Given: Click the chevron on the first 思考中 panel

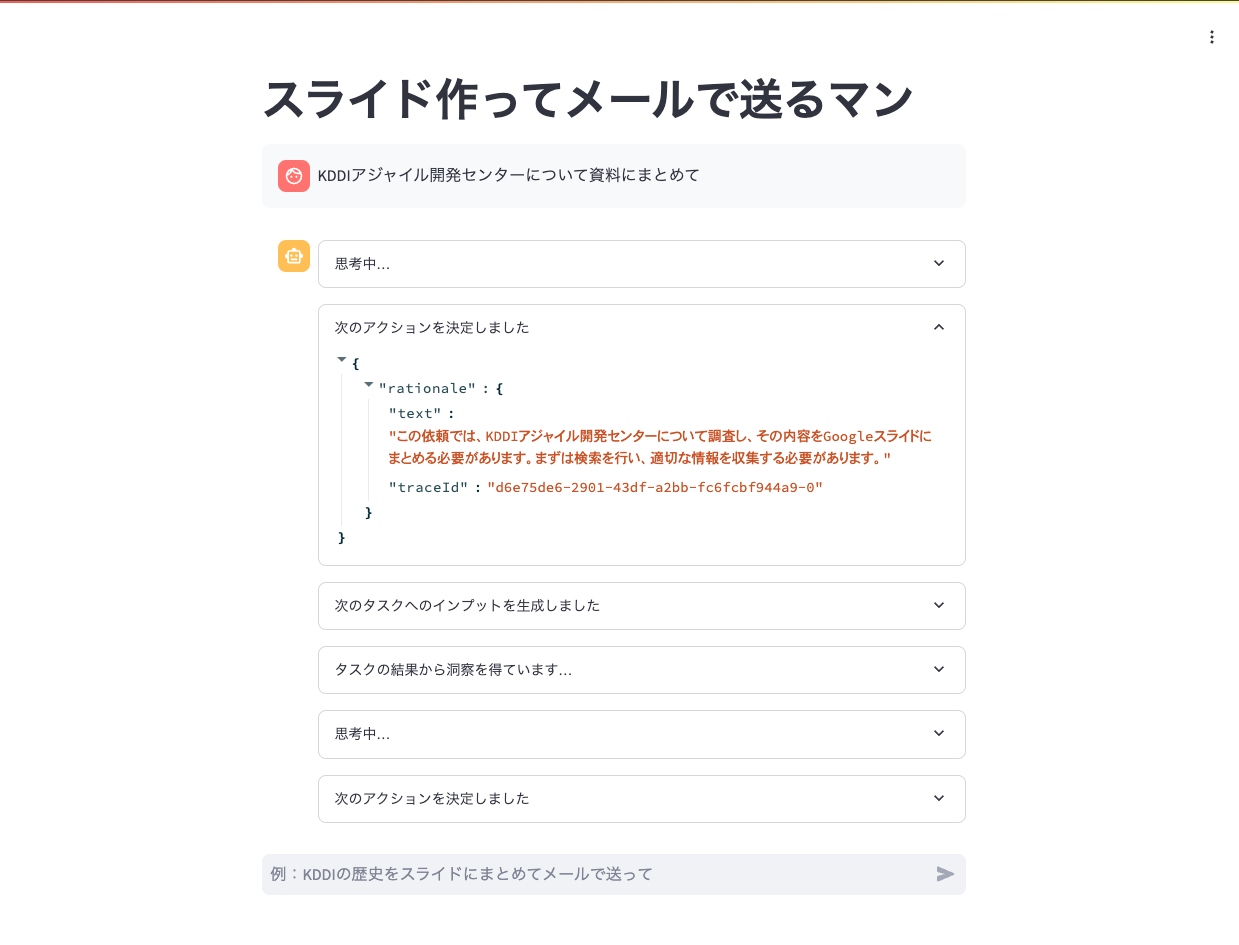Looking at the screenshot, I should pos(938,263).
